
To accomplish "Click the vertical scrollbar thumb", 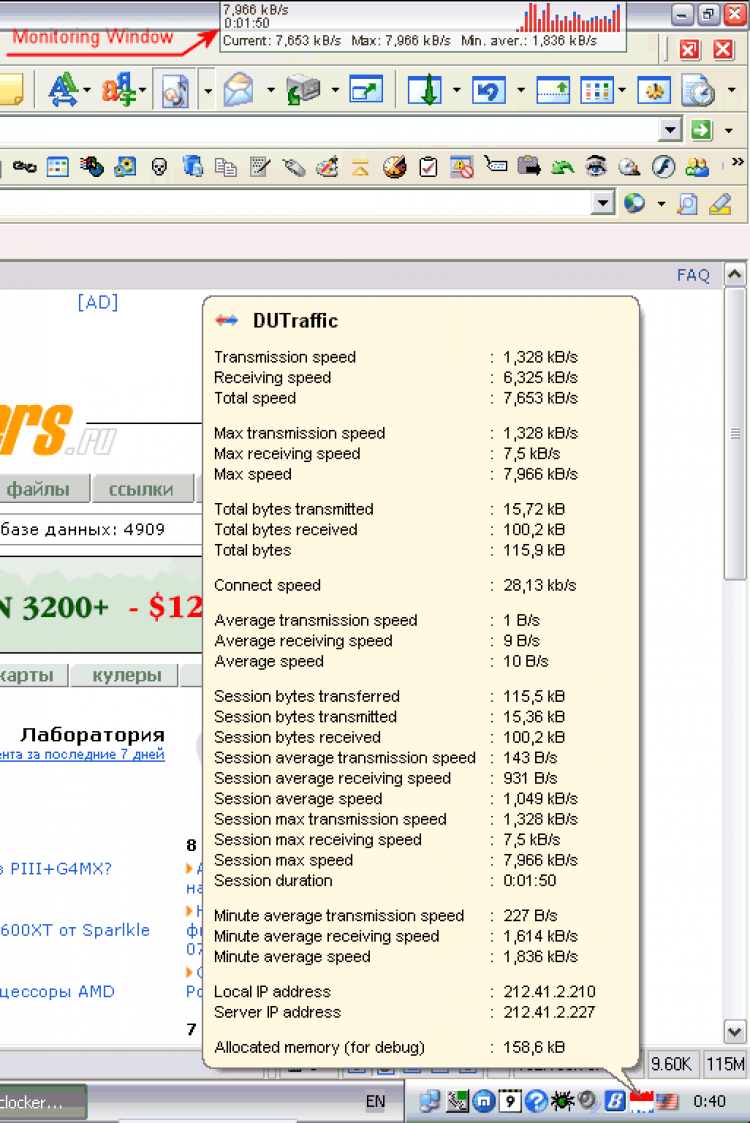I will [x=735, y=433].
